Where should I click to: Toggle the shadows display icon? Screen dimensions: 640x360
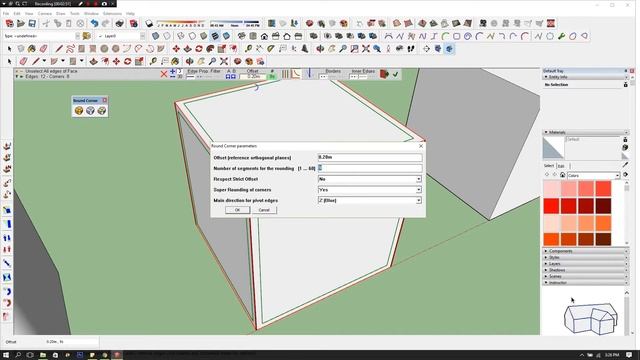click(149, 23)
